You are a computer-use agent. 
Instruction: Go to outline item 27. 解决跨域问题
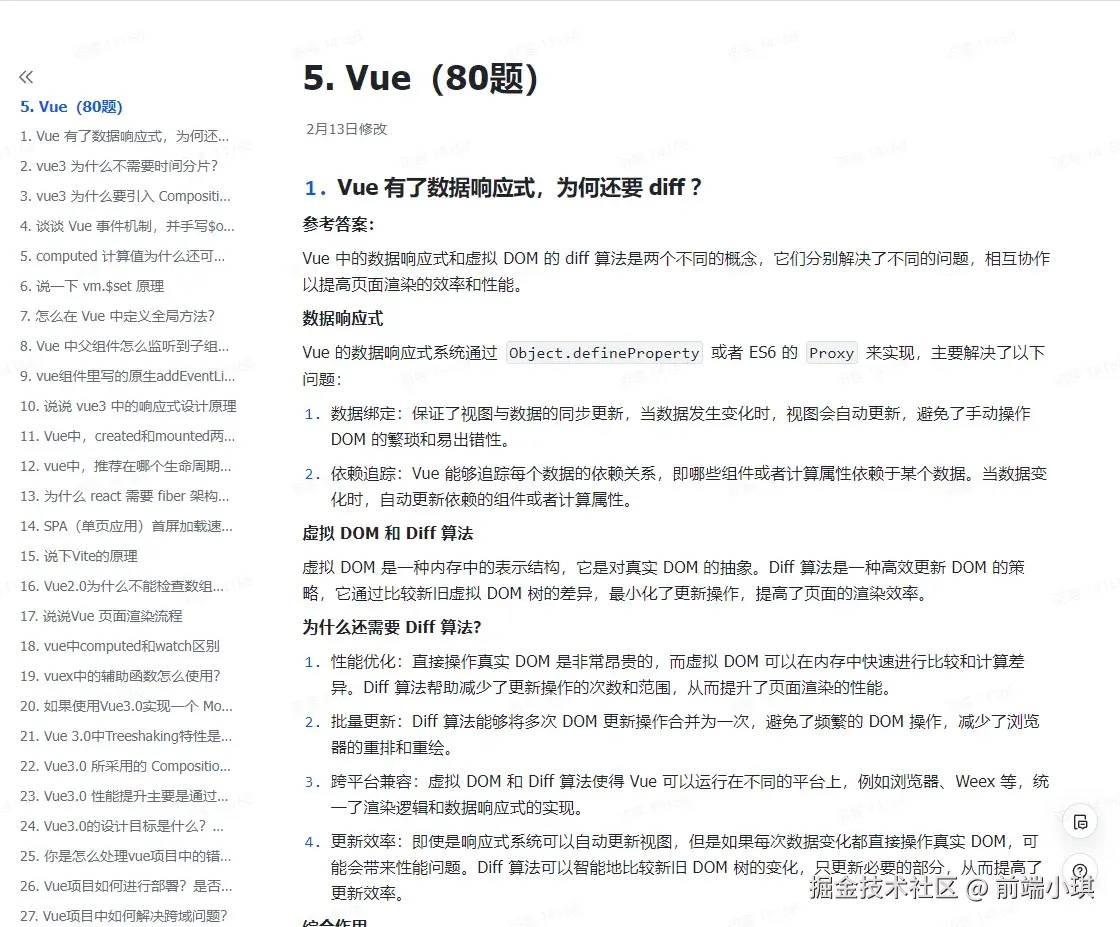tap(124, 916)
